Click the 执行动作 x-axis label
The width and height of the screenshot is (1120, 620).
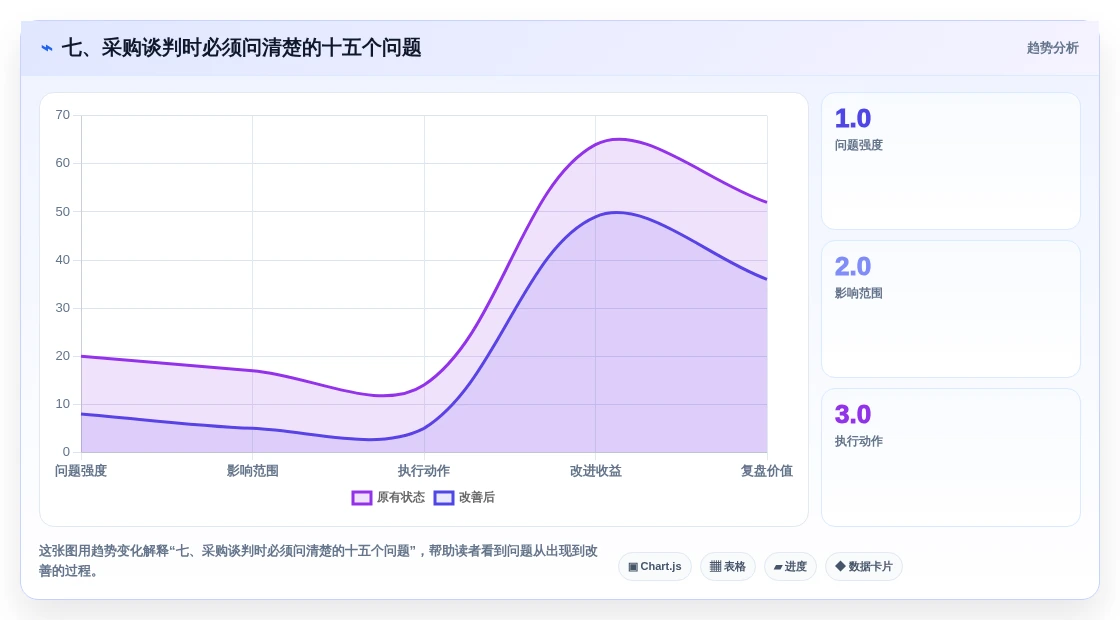(424, 471)
